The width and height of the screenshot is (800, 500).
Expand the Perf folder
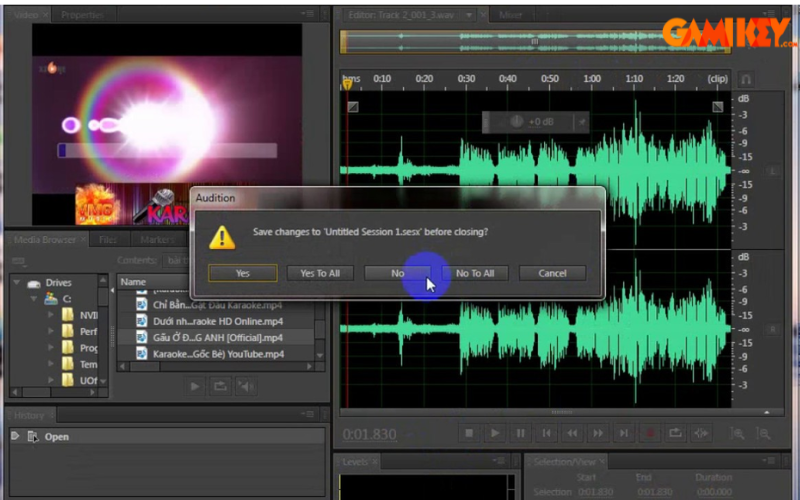click(x=51, y=331)
